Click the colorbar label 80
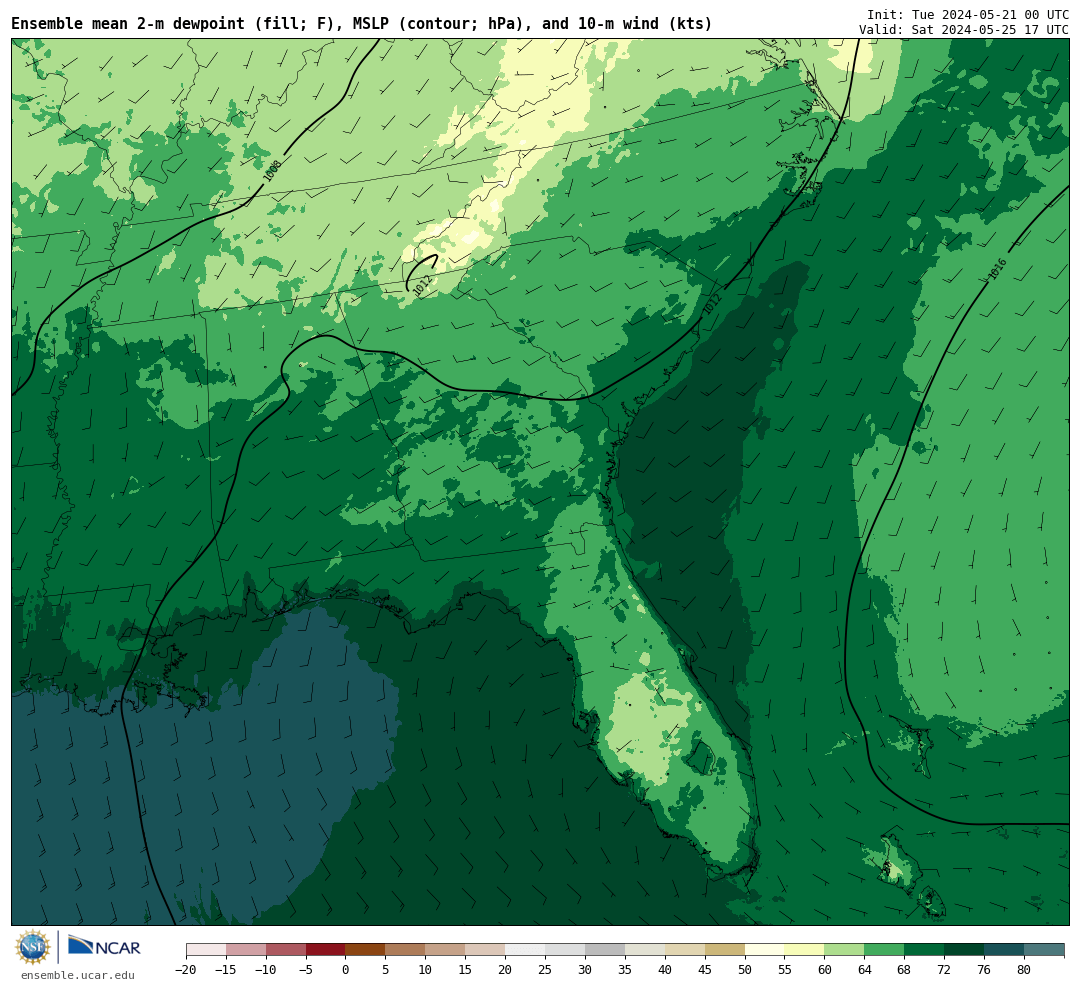The width and height of the screenshot is (1080, 988). click(1024, 970)
